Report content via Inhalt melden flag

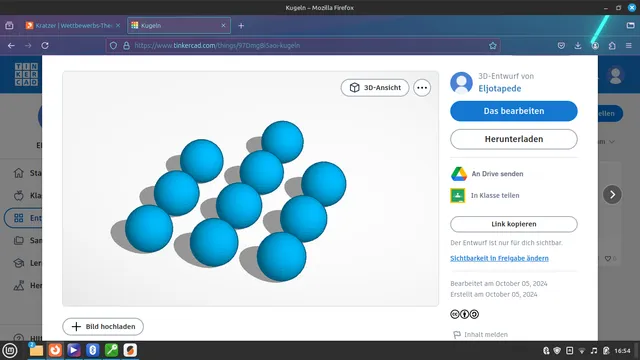click(x=480, y=335)
